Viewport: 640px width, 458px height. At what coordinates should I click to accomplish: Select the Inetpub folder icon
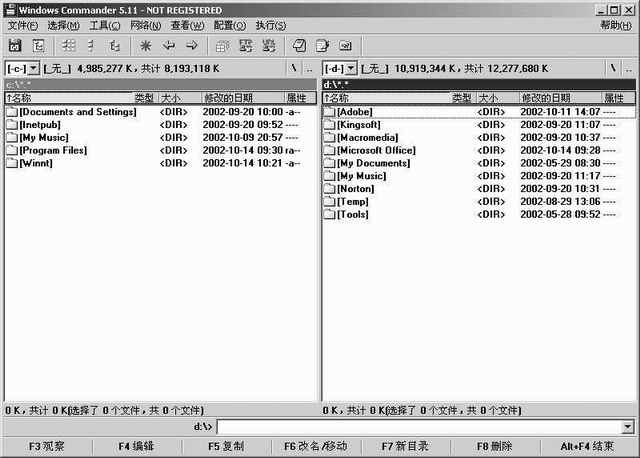[x=12, y=125]
